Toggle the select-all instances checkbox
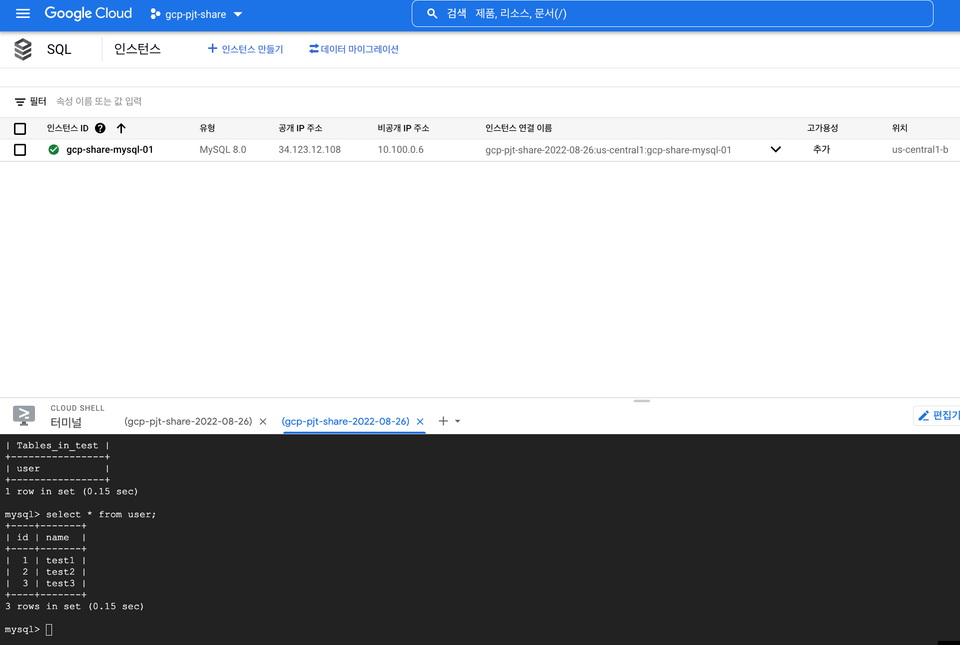Image resolution: width=960 pixels, height=645 pixels. tap(20, 129)
